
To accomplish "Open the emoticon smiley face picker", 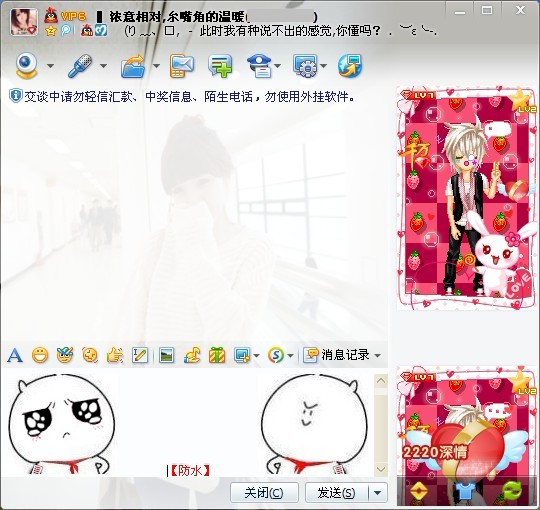I will [x=40, y=355].
